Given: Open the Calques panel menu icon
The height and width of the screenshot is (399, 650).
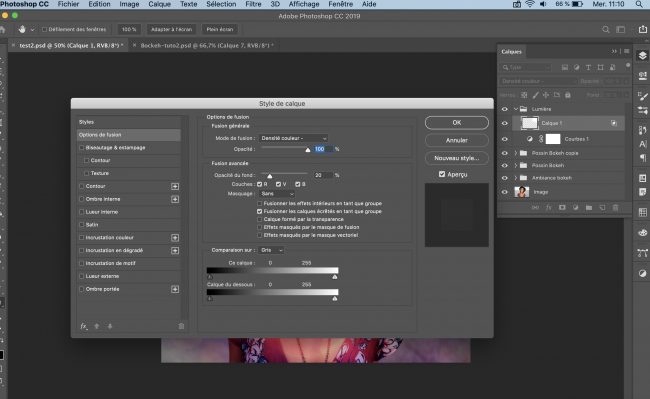Looking at the screenshot, I should tap(626, 51).
